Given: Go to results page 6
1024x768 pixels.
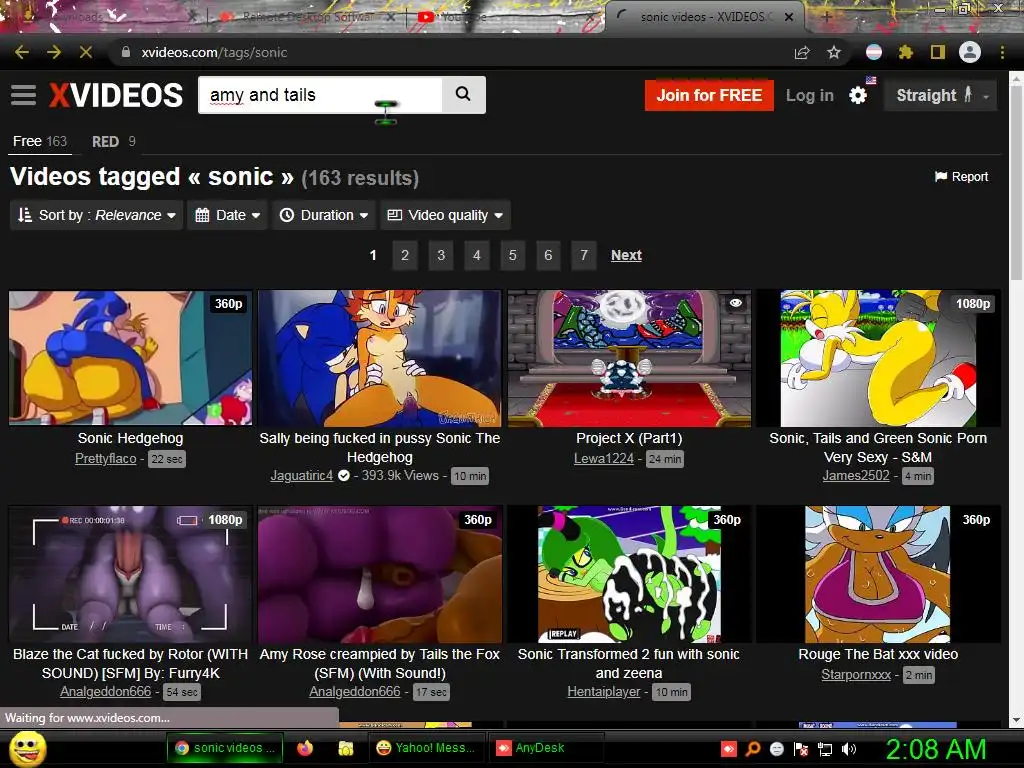Looking at the screenshot, I should click(548, 255).
